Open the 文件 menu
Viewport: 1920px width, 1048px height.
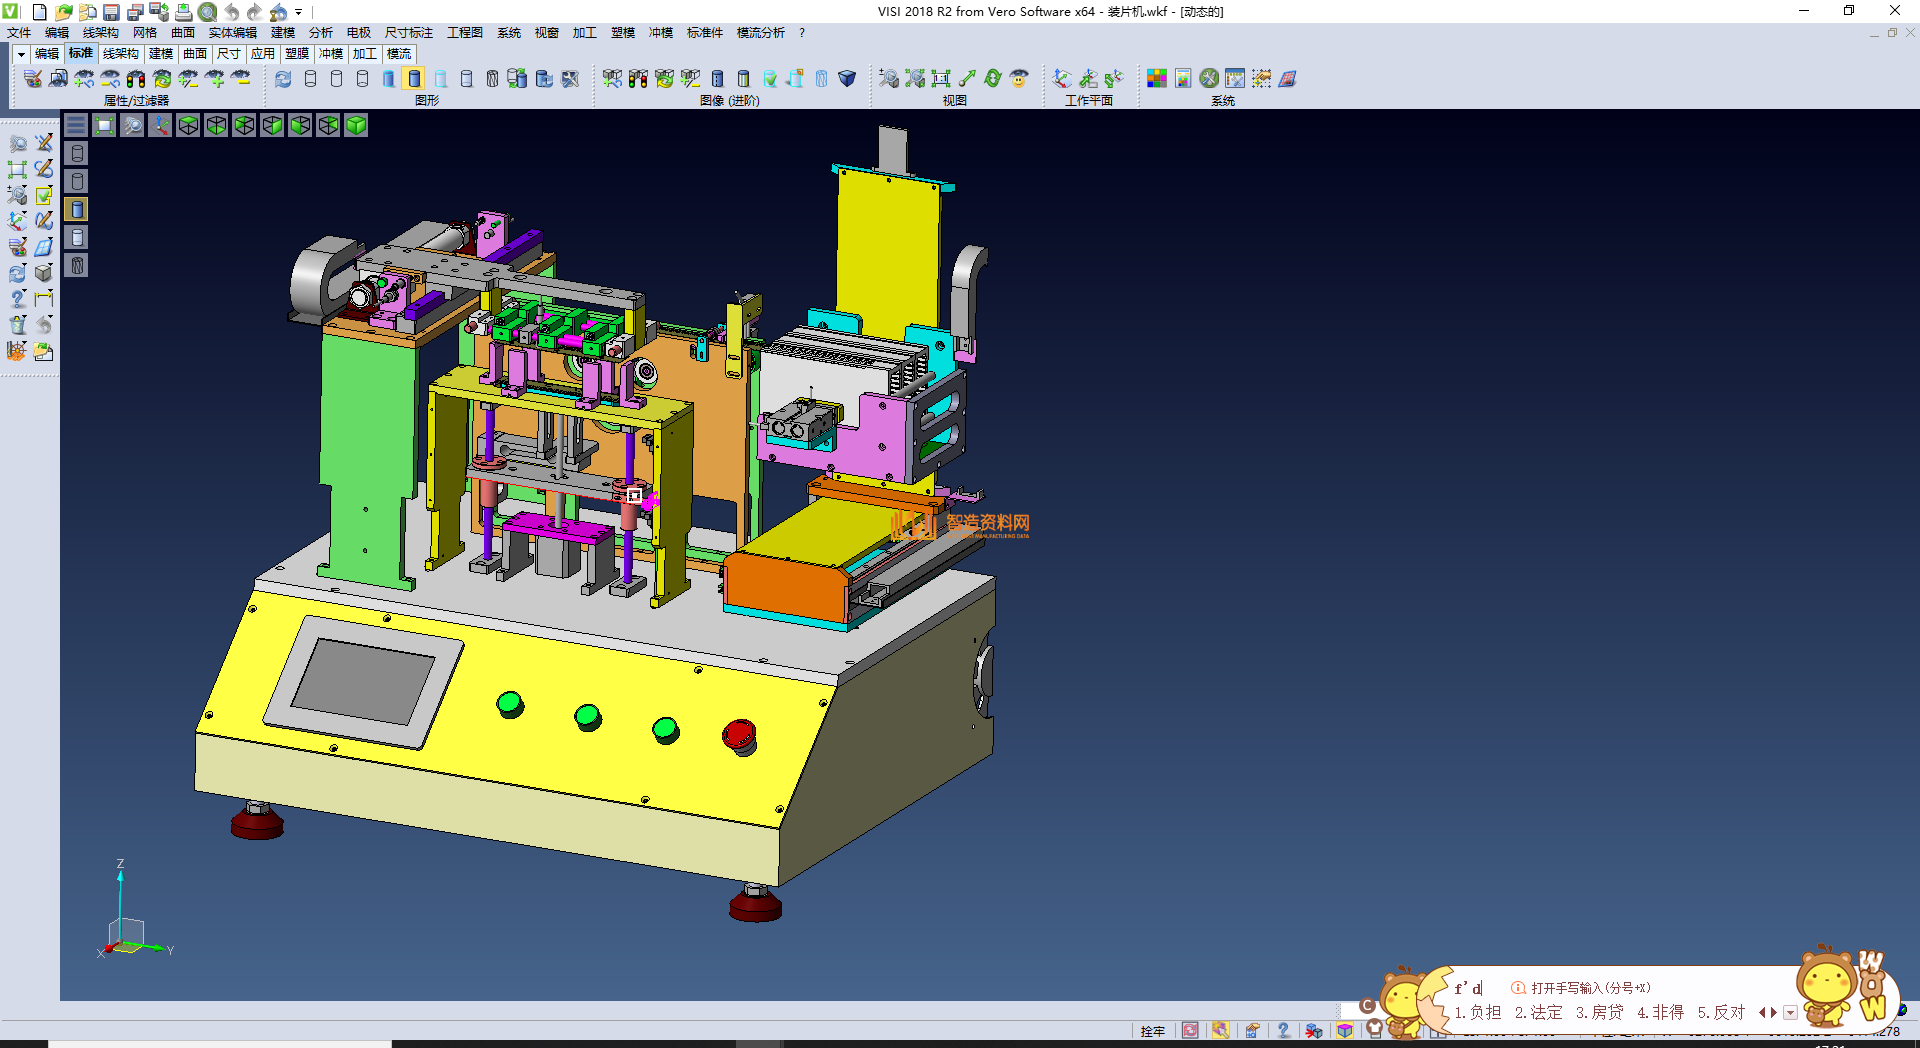(x=19, y=33)
